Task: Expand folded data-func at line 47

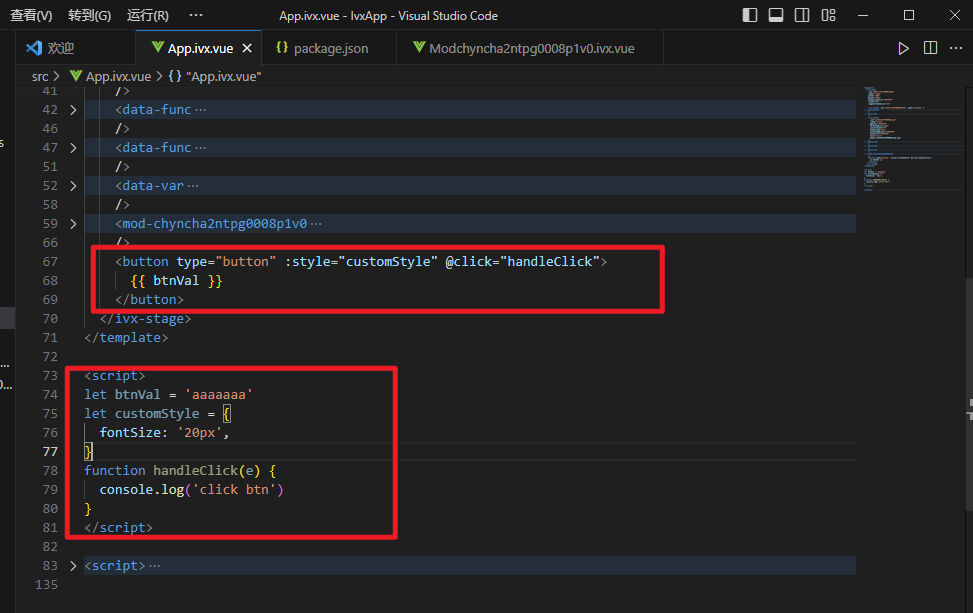Action: (73, 148)
